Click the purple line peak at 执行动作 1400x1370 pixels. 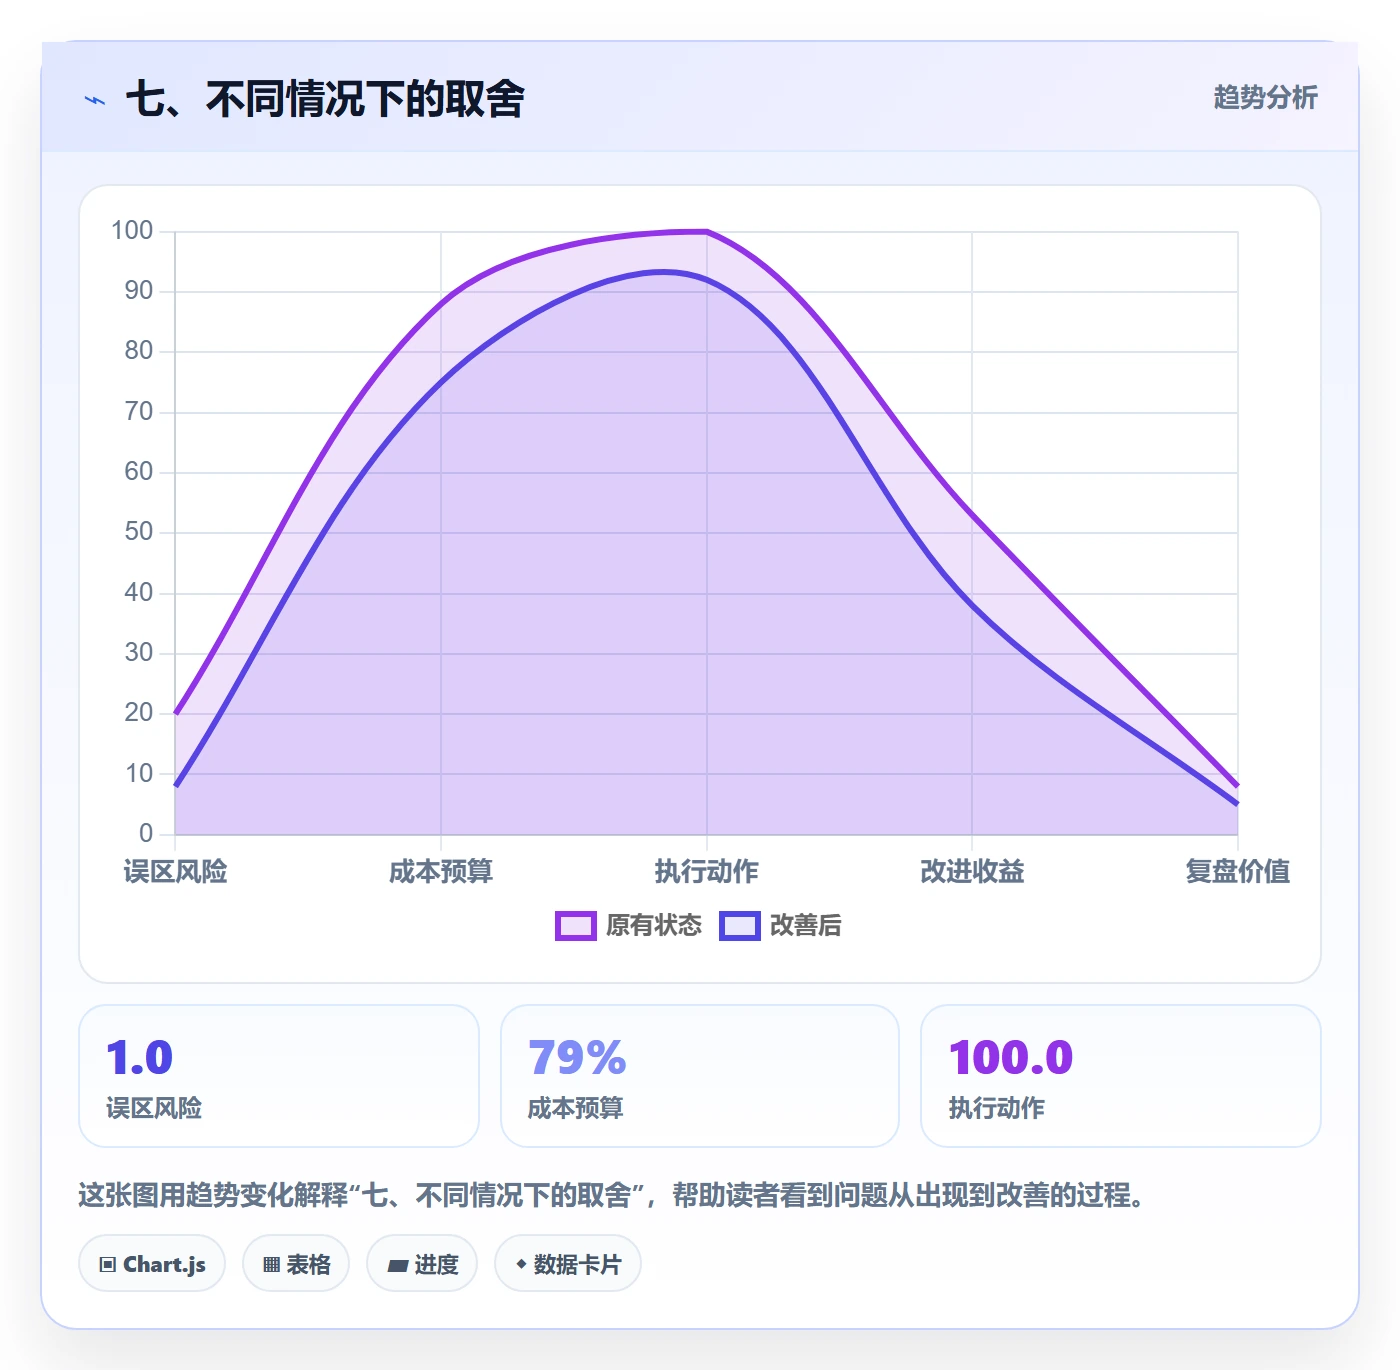(707, 232)
